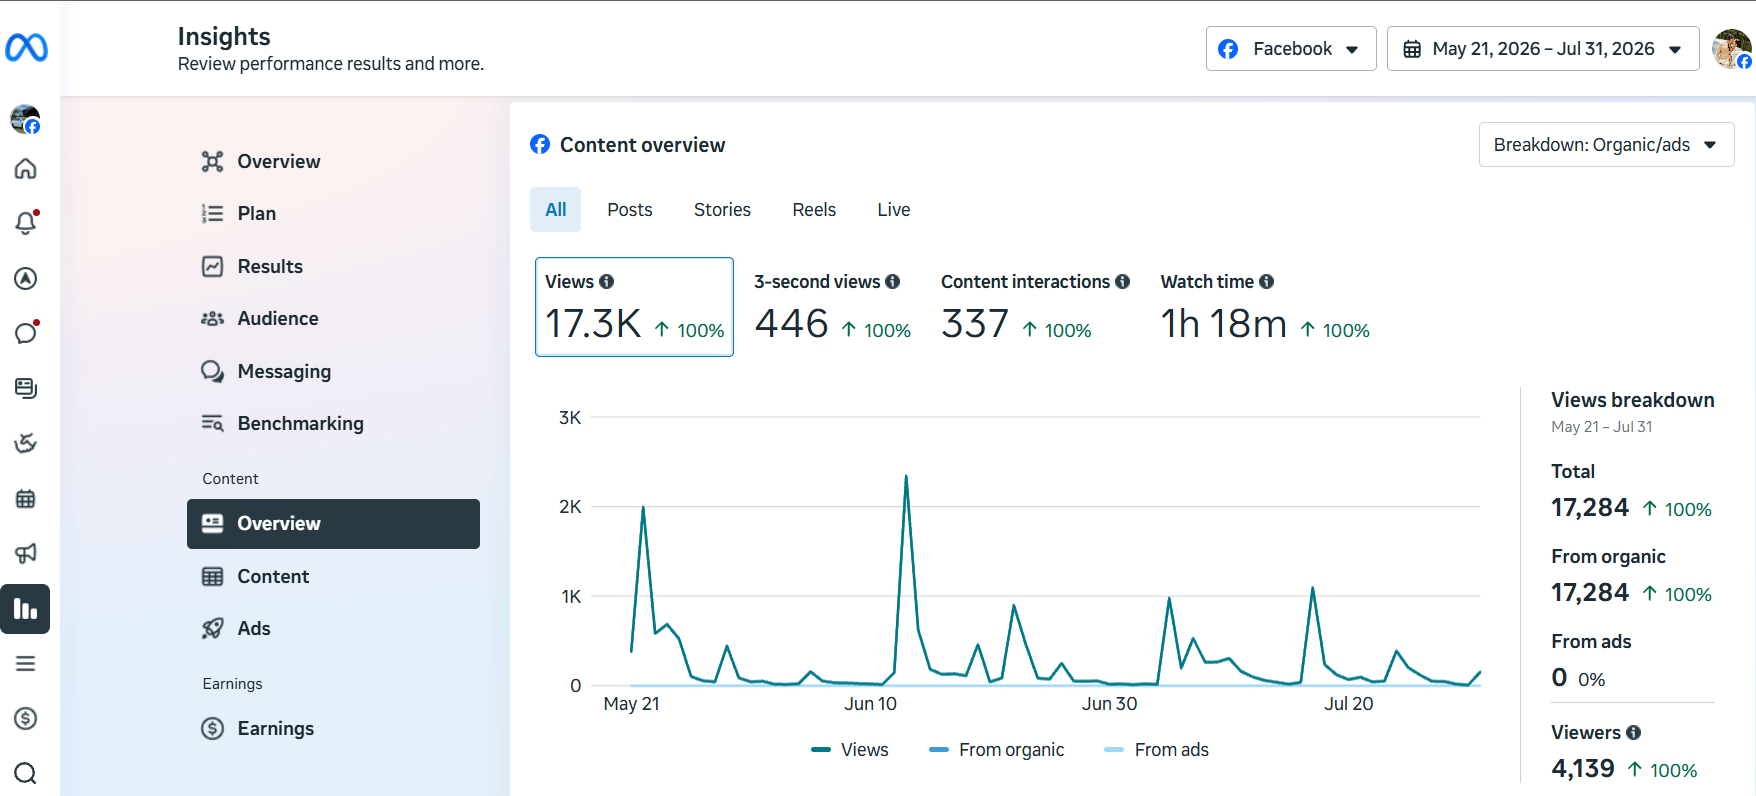Switch to the Reels tab

click(x=814, y=210)
